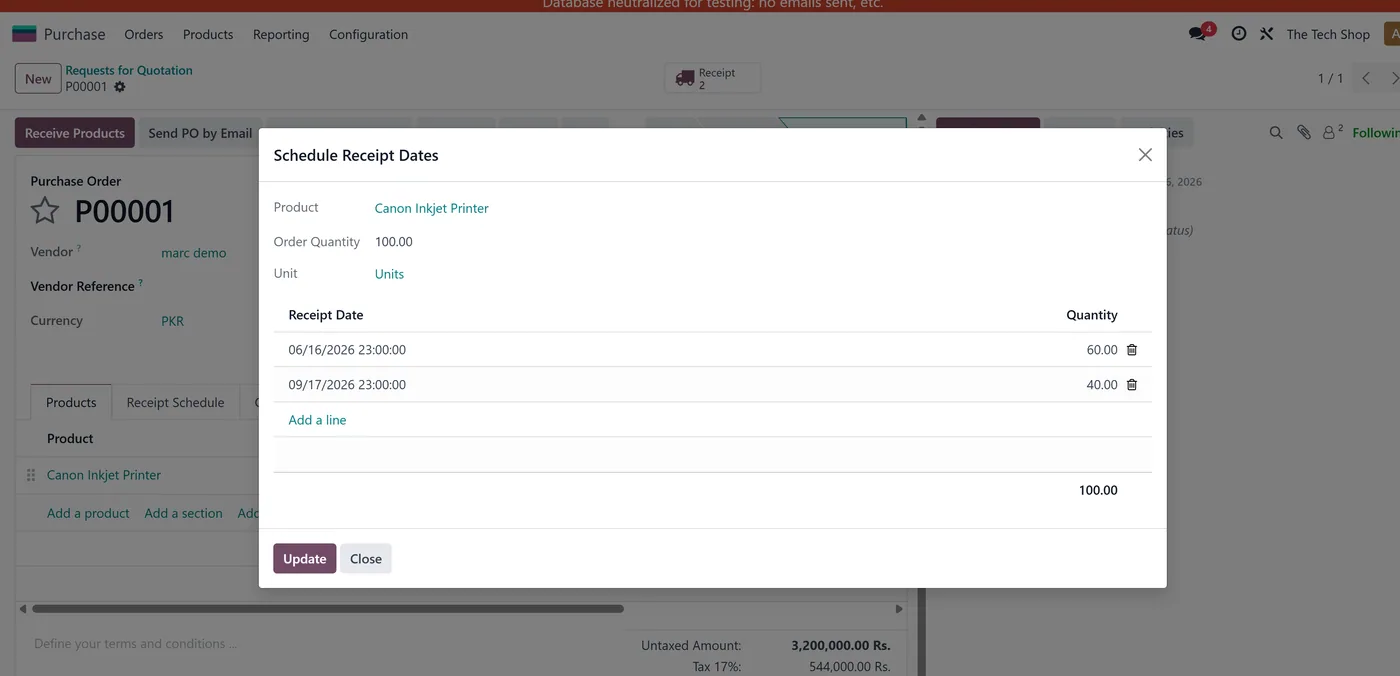Open the Configuration menu

coord(368,34)
